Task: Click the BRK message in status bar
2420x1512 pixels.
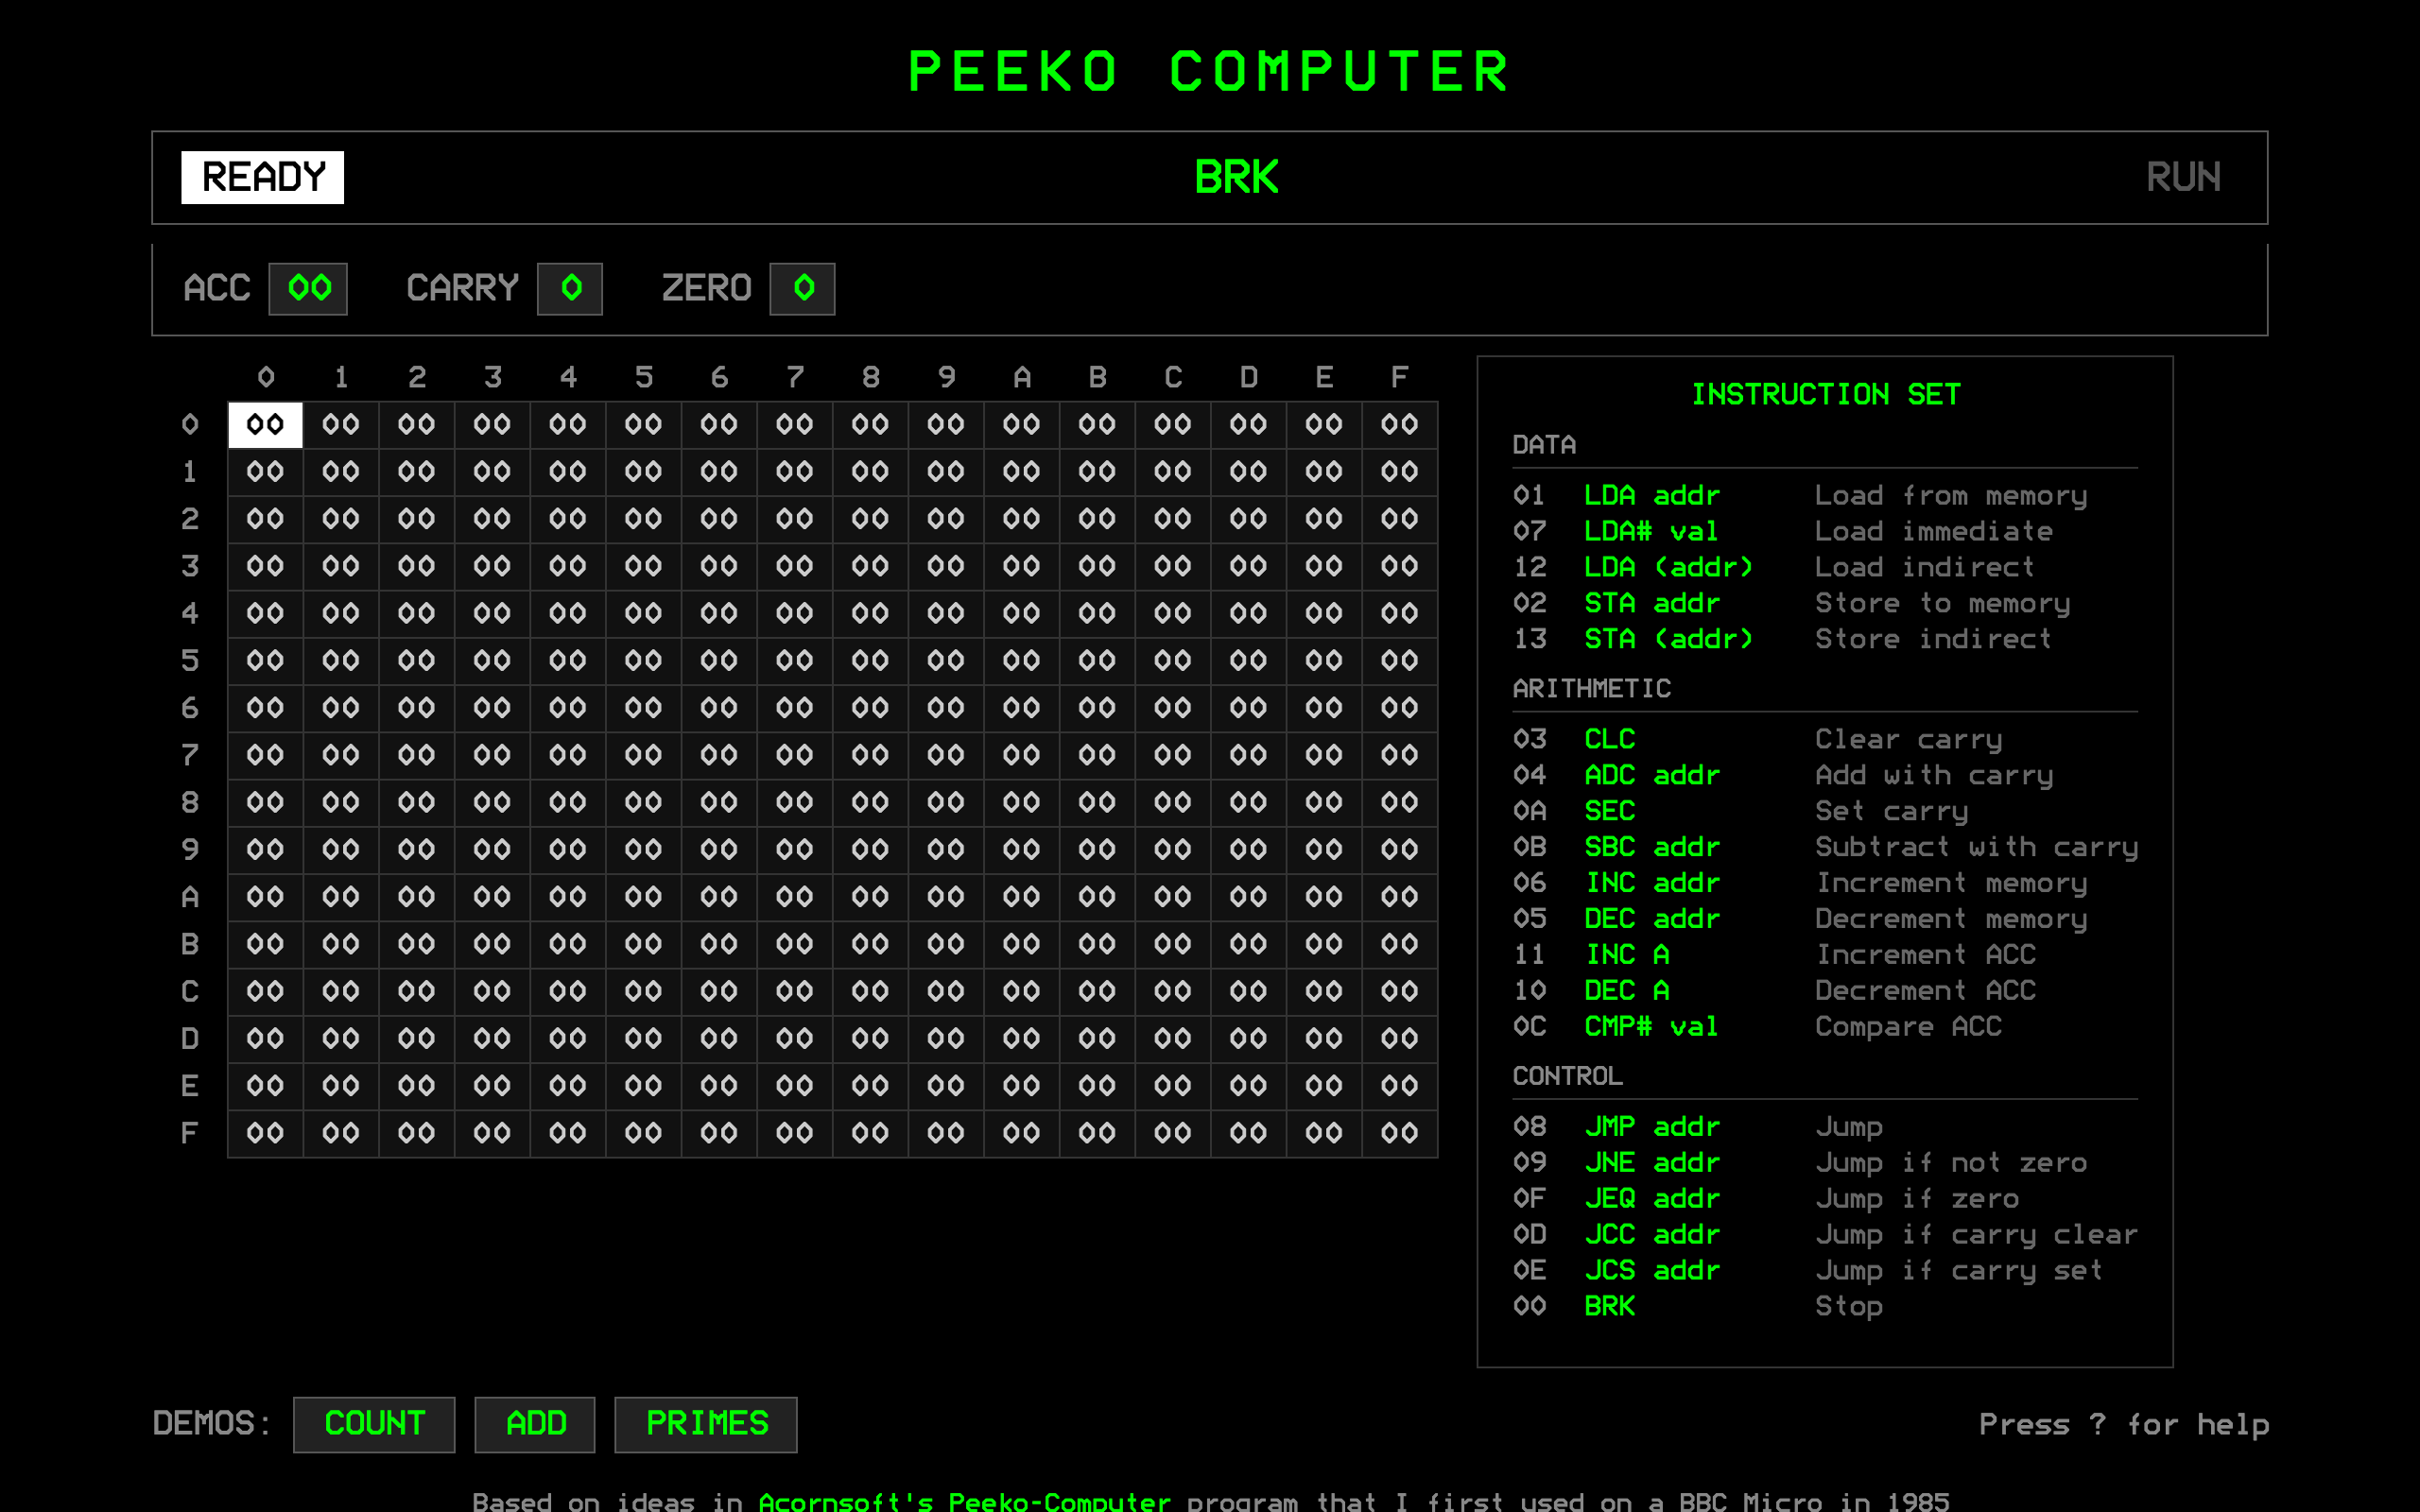Action: click(x=1237, y=177)
